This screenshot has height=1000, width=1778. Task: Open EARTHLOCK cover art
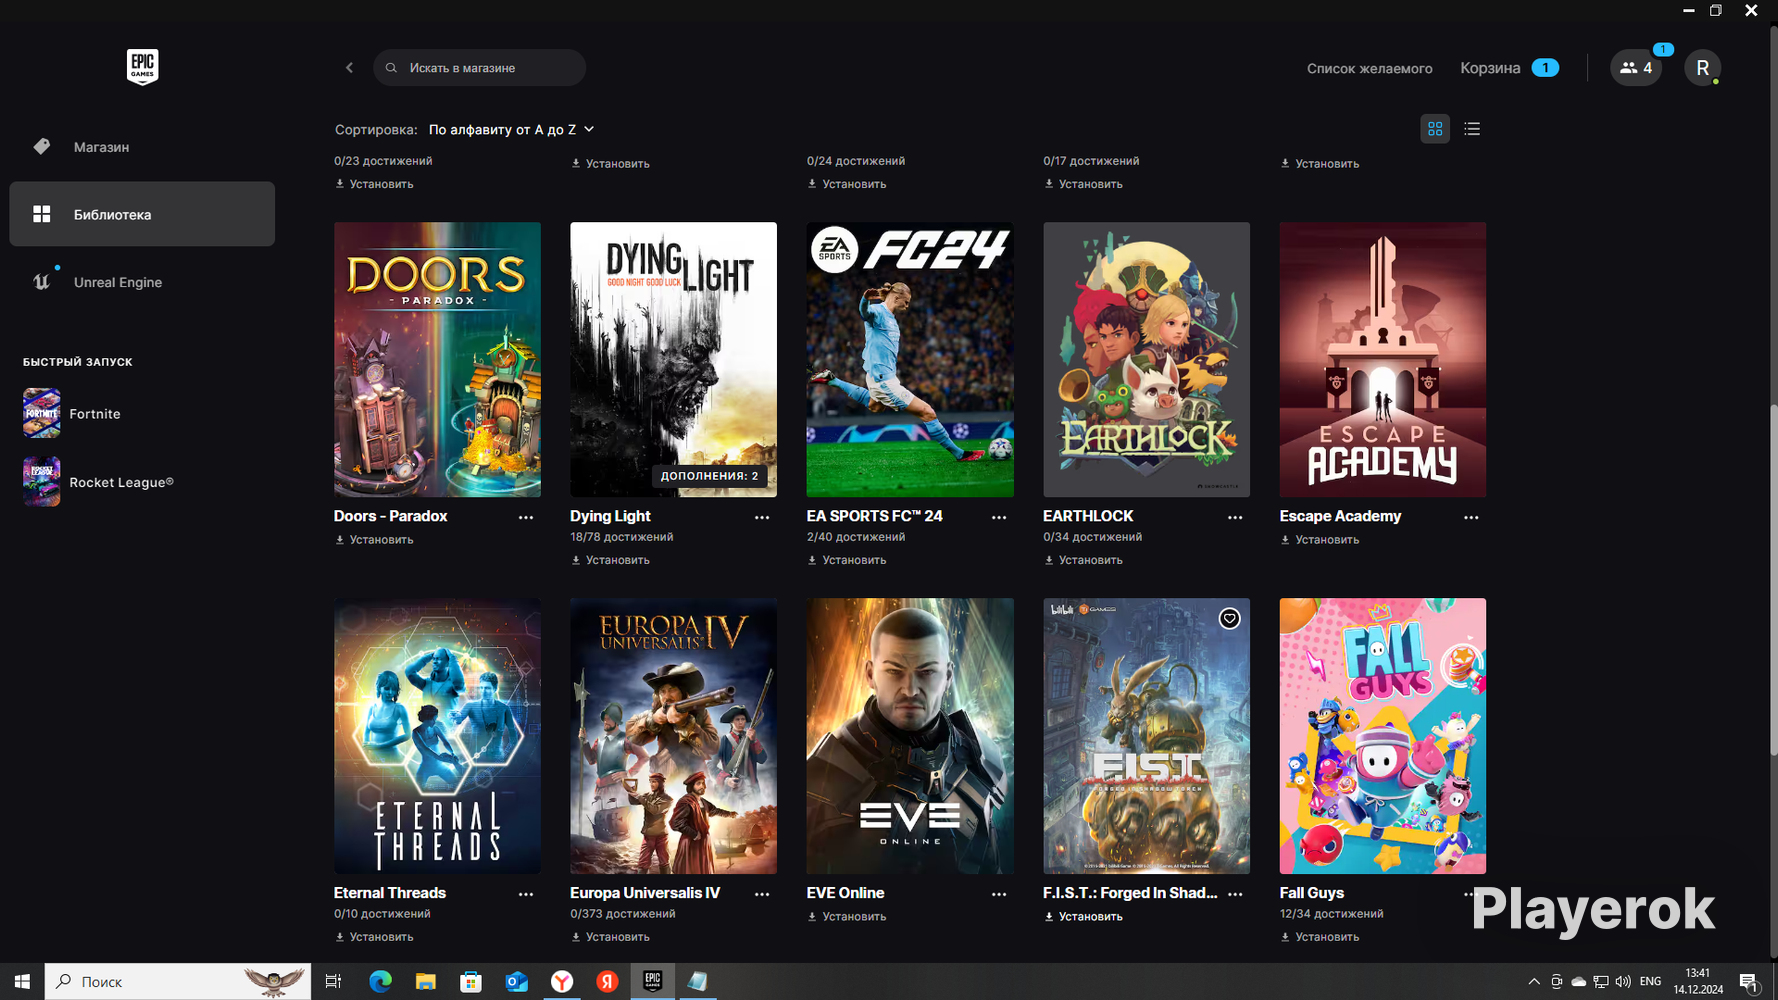pyautogui.click(x=1146, y=360)
